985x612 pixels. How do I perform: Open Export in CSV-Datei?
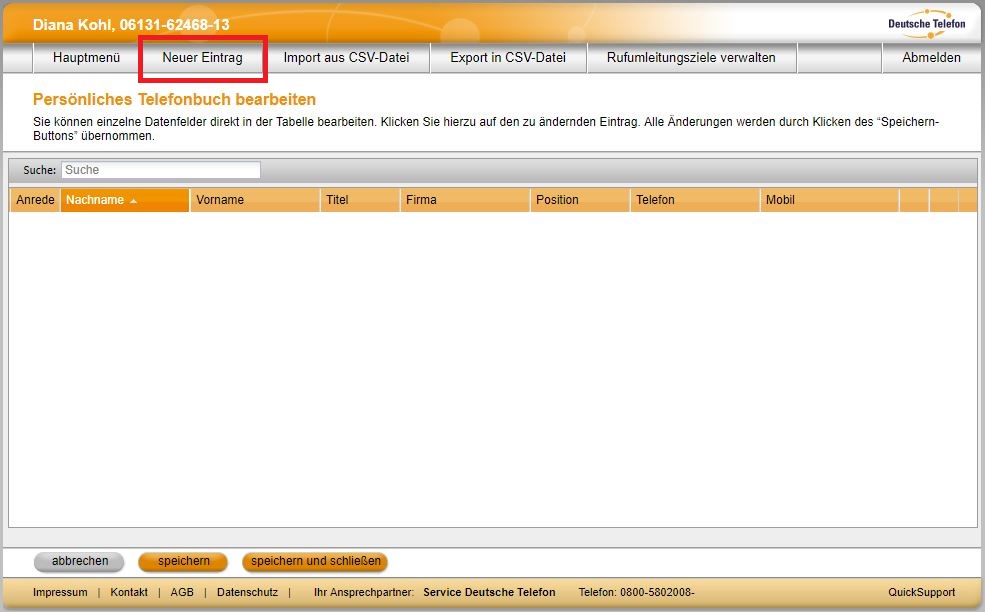point(508,58)
